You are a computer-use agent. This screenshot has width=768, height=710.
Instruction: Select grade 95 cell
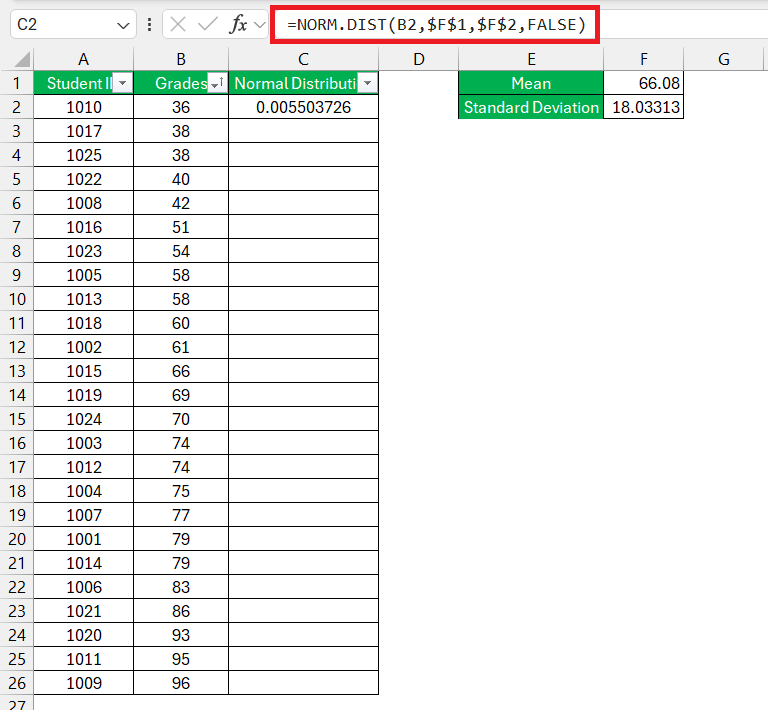tap(181, 659)
